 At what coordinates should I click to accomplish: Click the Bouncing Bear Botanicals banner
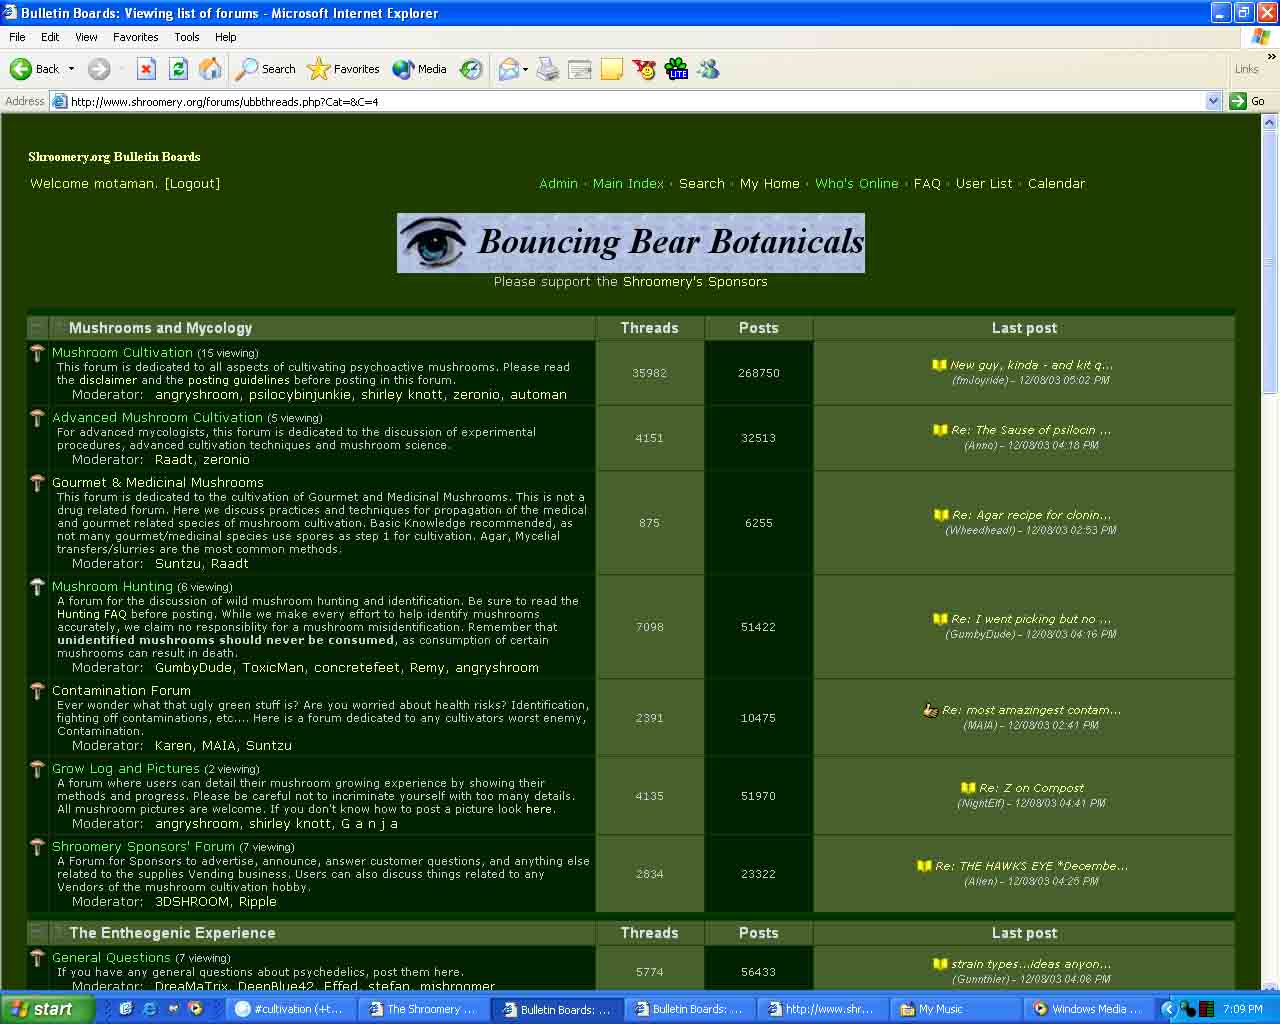[x=631, y=243]
